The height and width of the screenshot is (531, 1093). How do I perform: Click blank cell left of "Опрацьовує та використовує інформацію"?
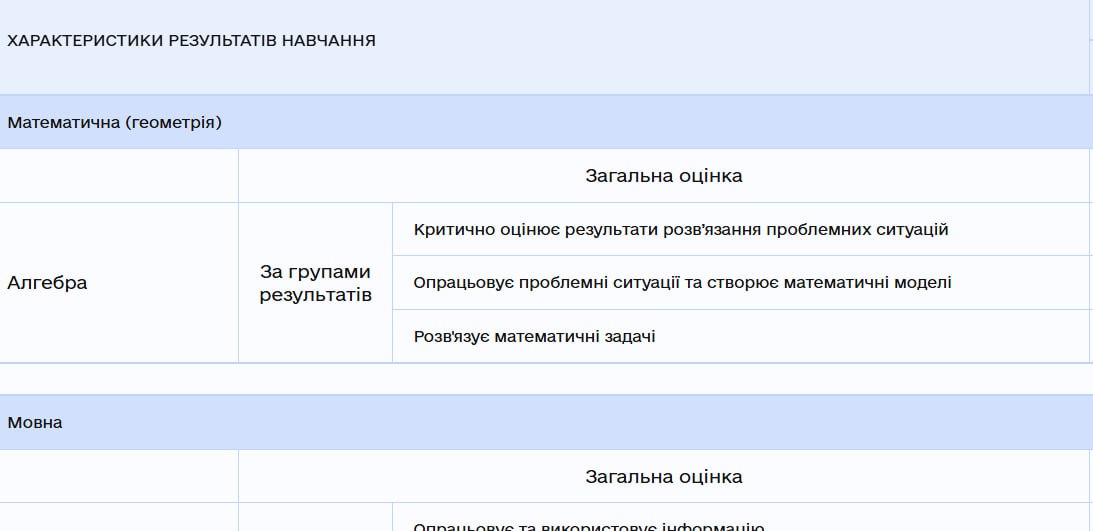(x=315, y=518)
